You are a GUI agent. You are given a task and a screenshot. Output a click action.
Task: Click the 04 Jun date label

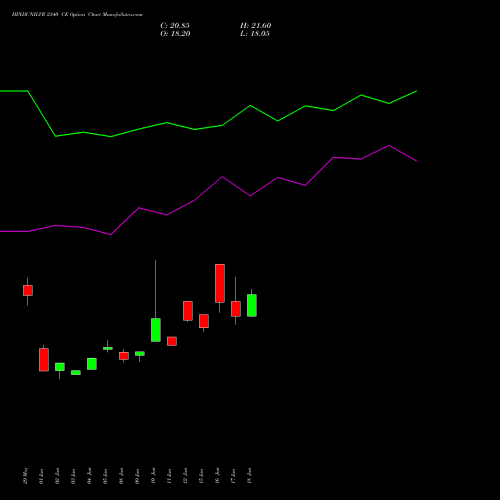point(90,476)
